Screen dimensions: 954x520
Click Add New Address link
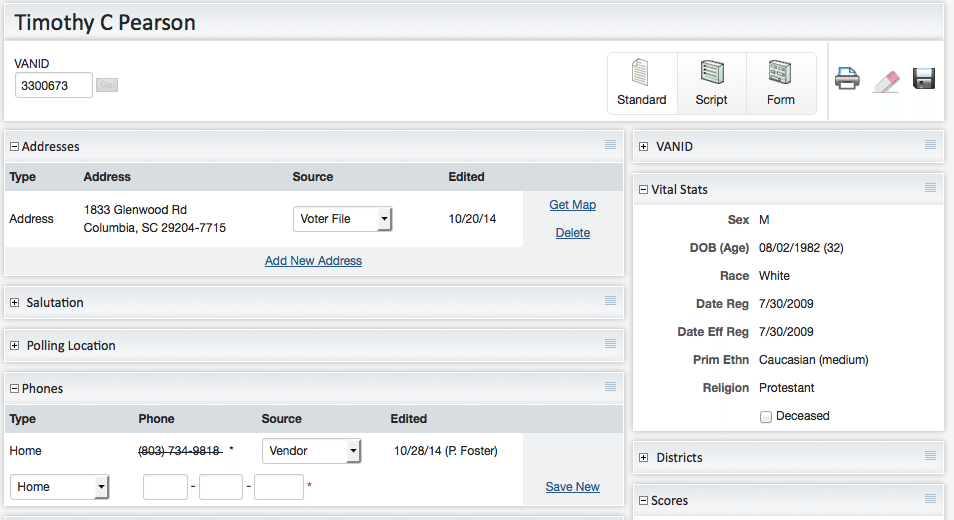[x=313, y=261]
